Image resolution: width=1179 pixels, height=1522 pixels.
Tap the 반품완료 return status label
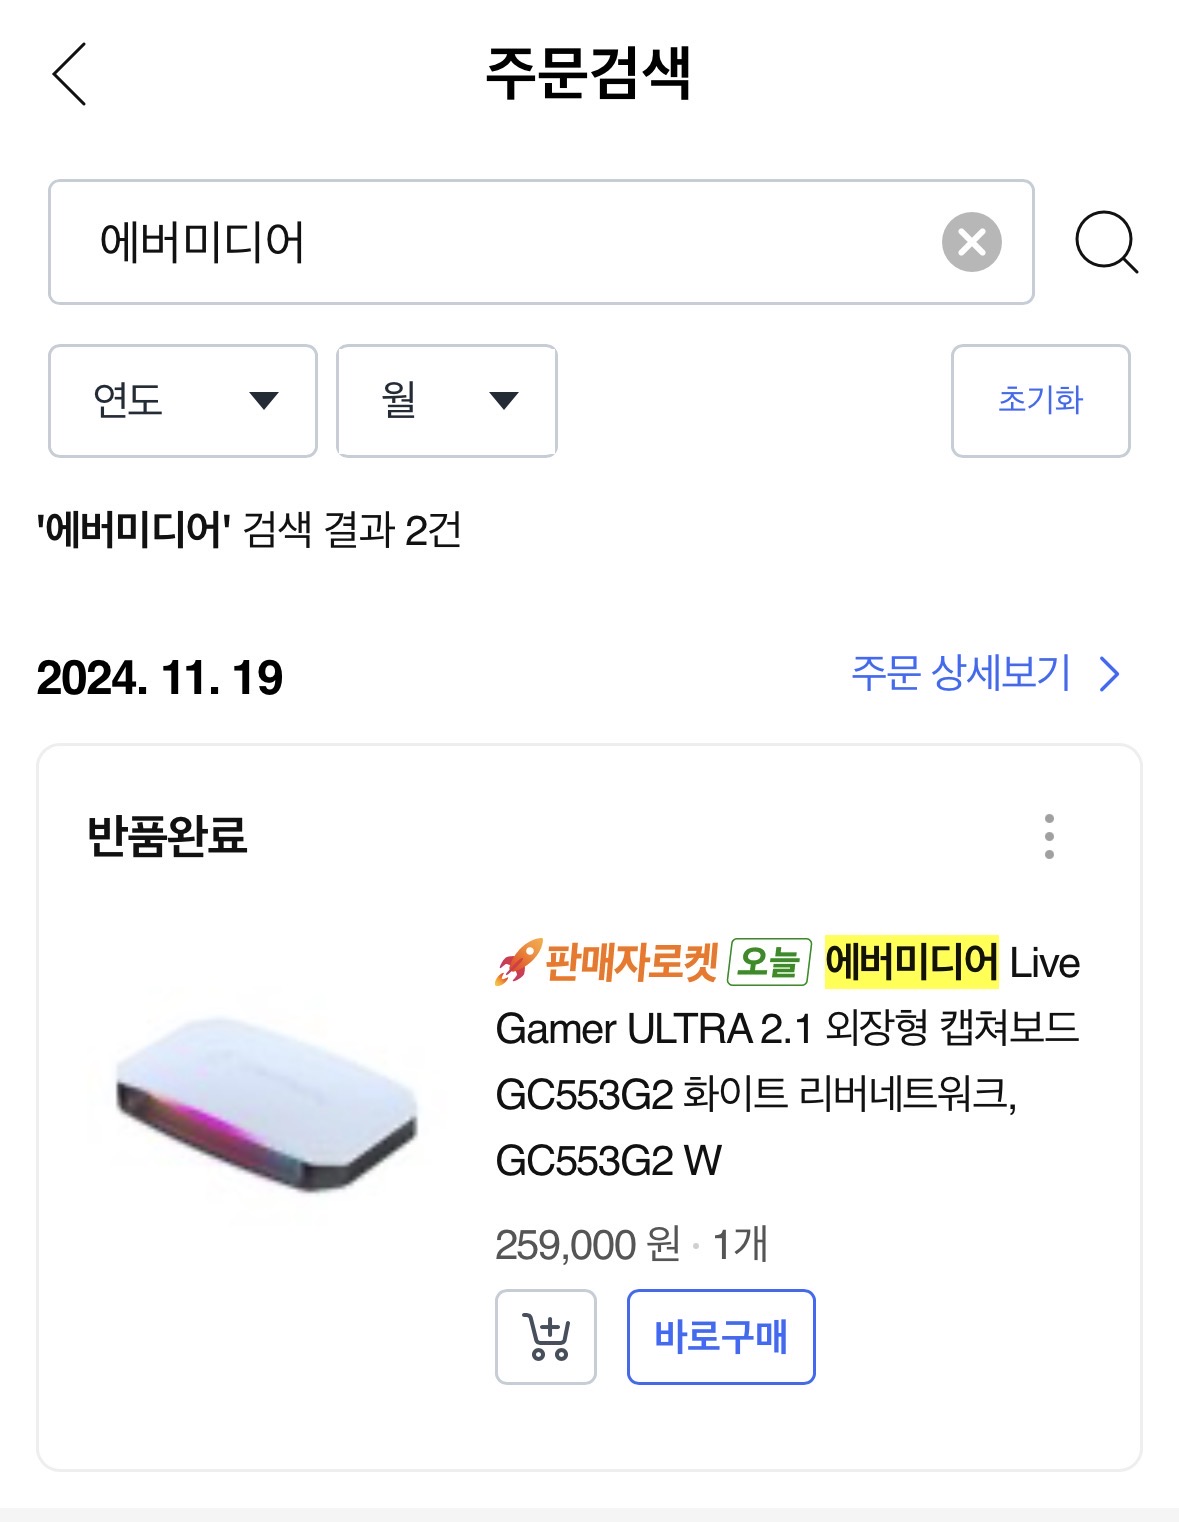(167, 836)
